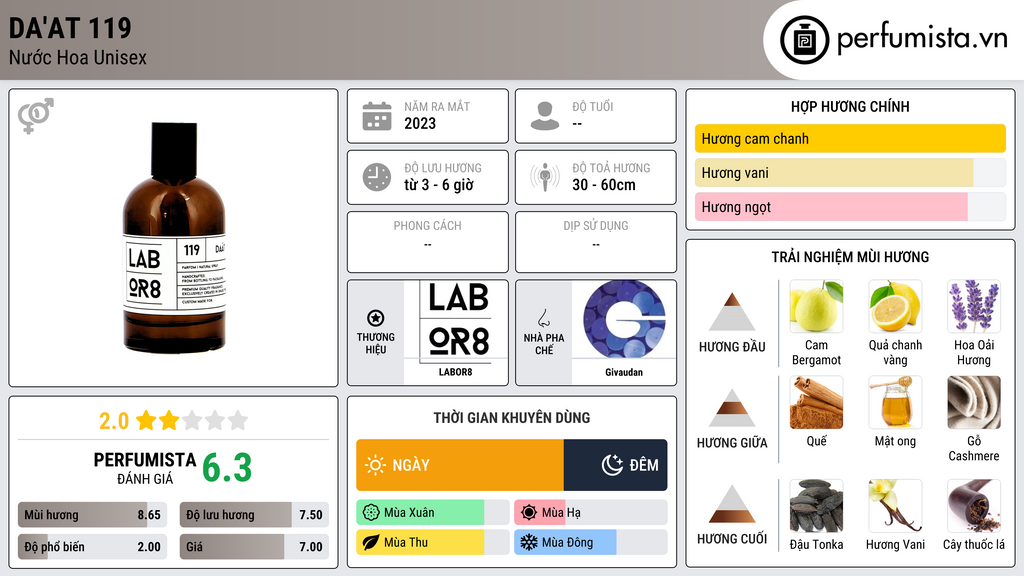Click the Hương vani accord bar
This screenshot has height=576, width=1024.
(850, 172)
